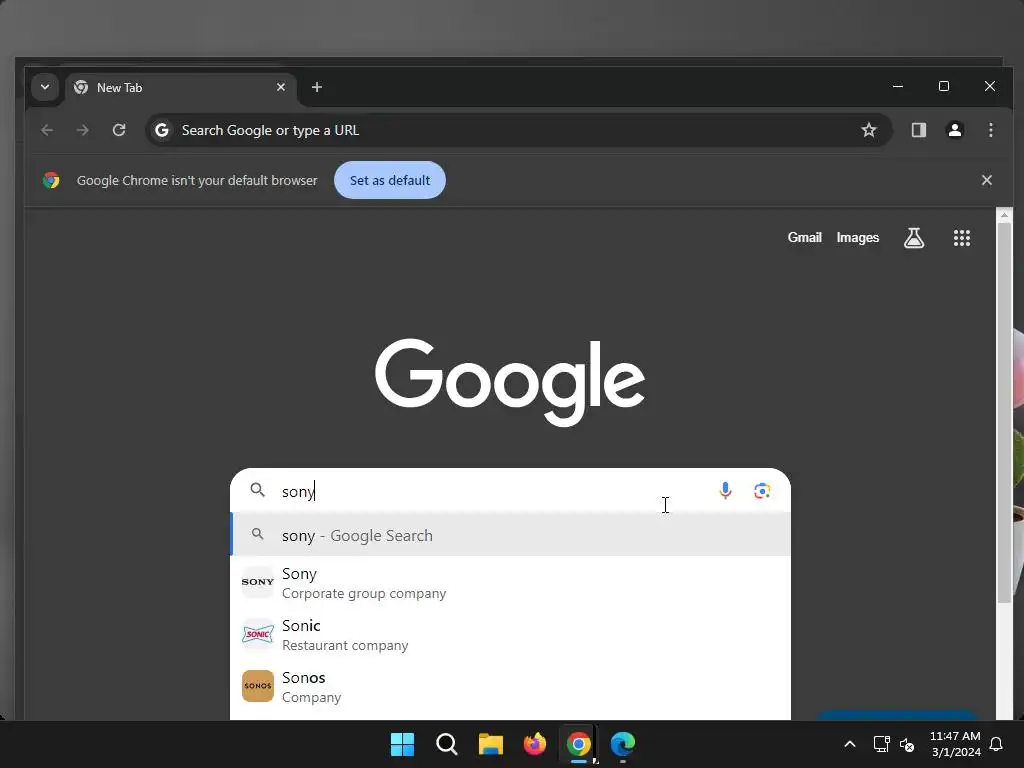Bookmark this tab with star icon
The width and height of the screenshot is (1024, 768).
click(869, 130)
